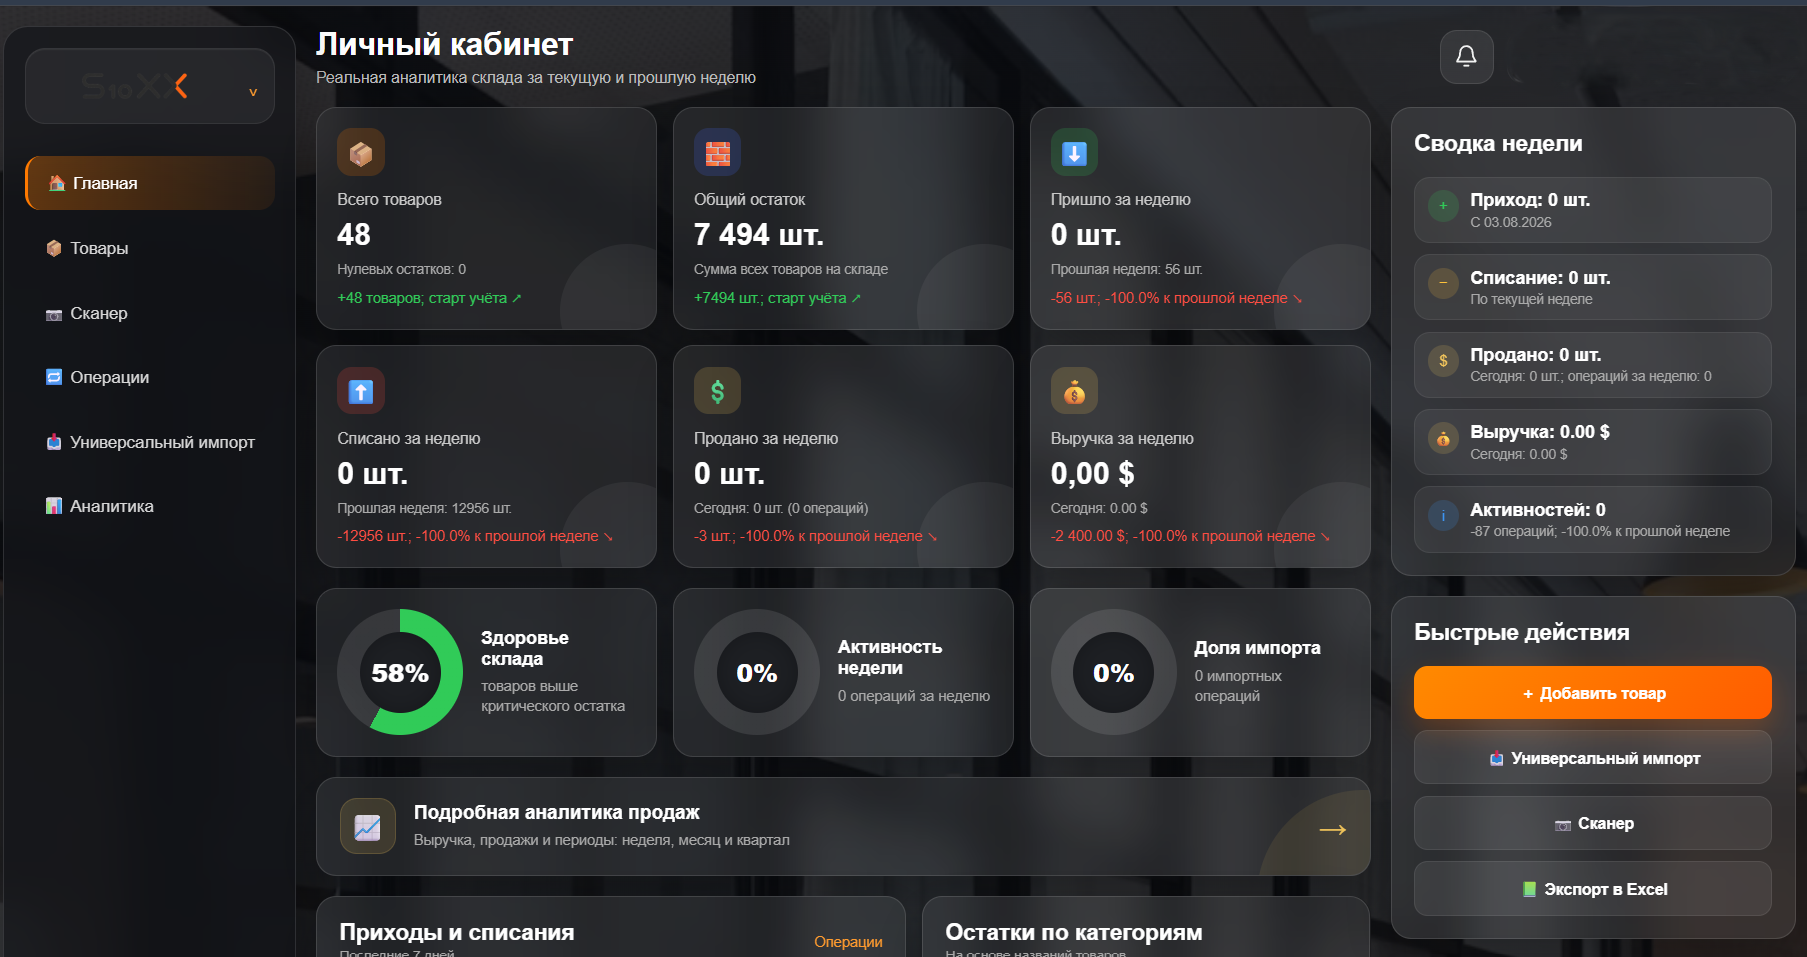
Task: Click the Приход: 0 шт. summary row
Action: tap(1592, 210)
